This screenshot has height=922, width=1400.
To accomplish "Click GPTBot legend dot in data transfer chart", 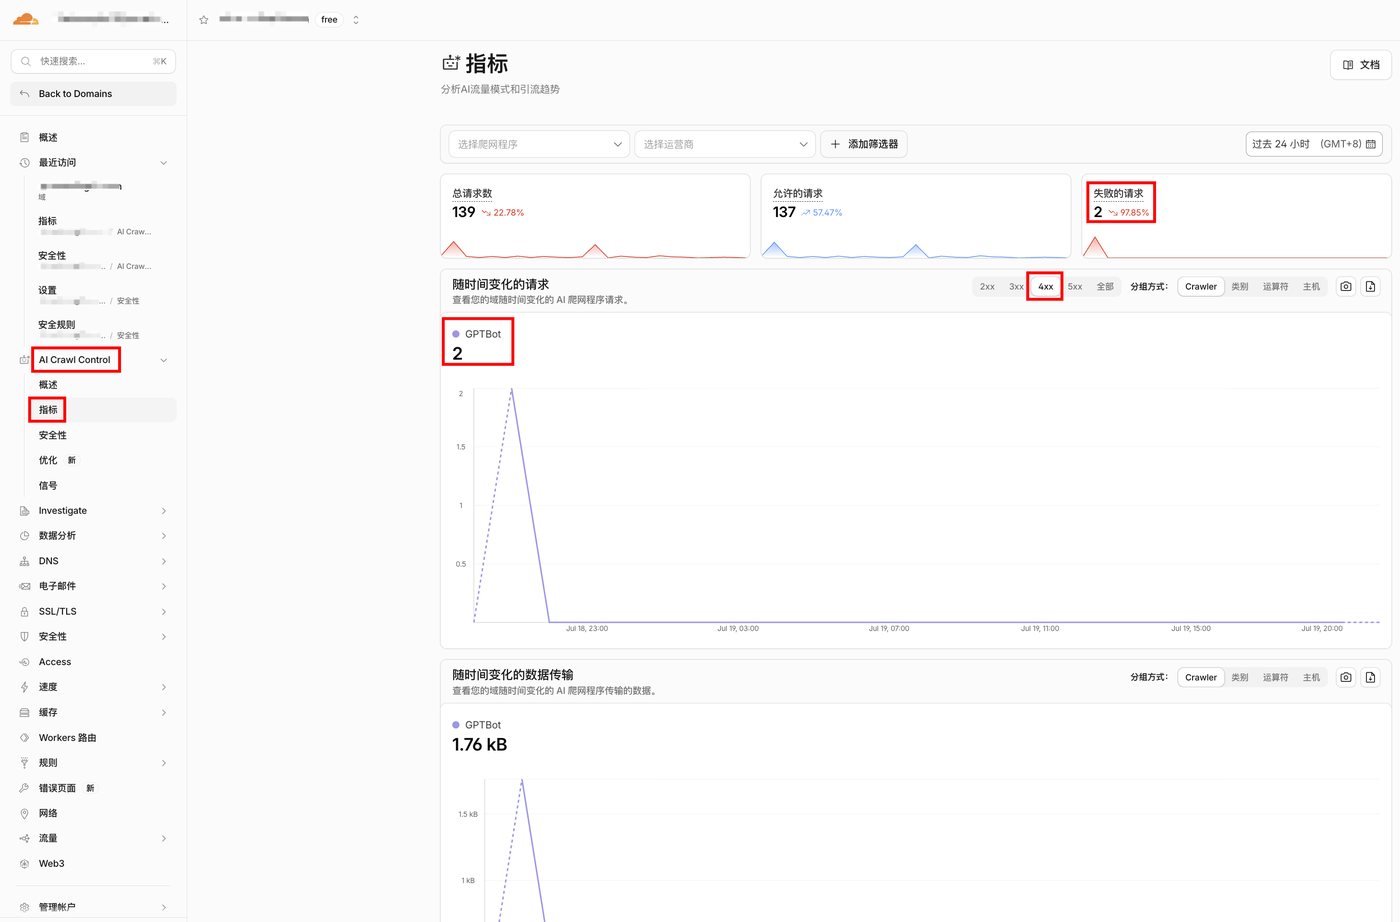I will click(x=456, y=725).
